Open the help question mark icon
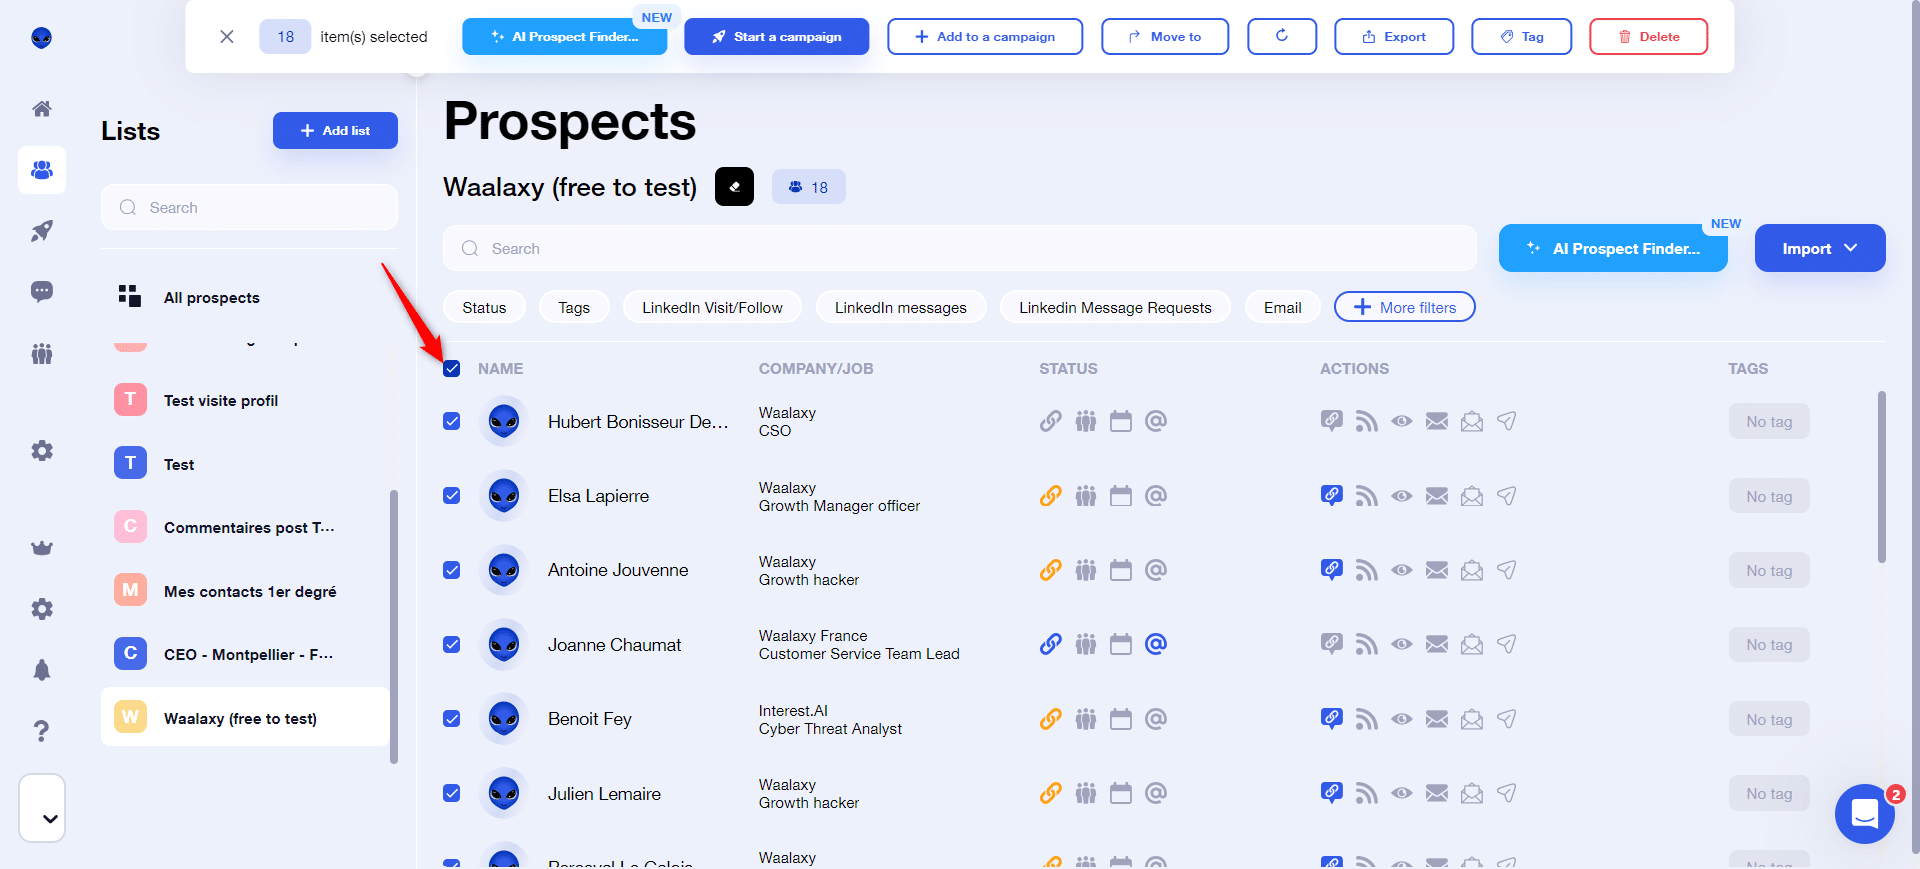Image resolution: width=1920 pixels, height=869 pixels. [x=42, y=731]
